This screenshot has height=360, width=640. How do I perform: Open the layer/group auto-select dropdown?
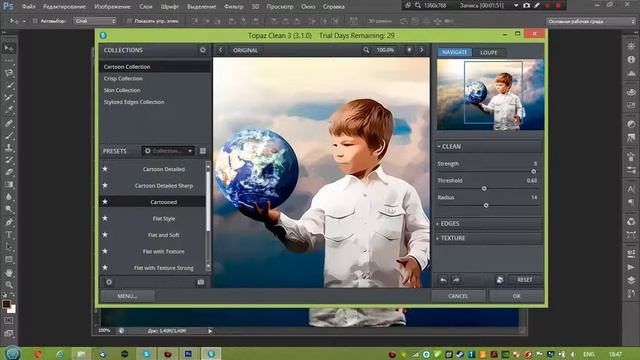click(95, 21)
